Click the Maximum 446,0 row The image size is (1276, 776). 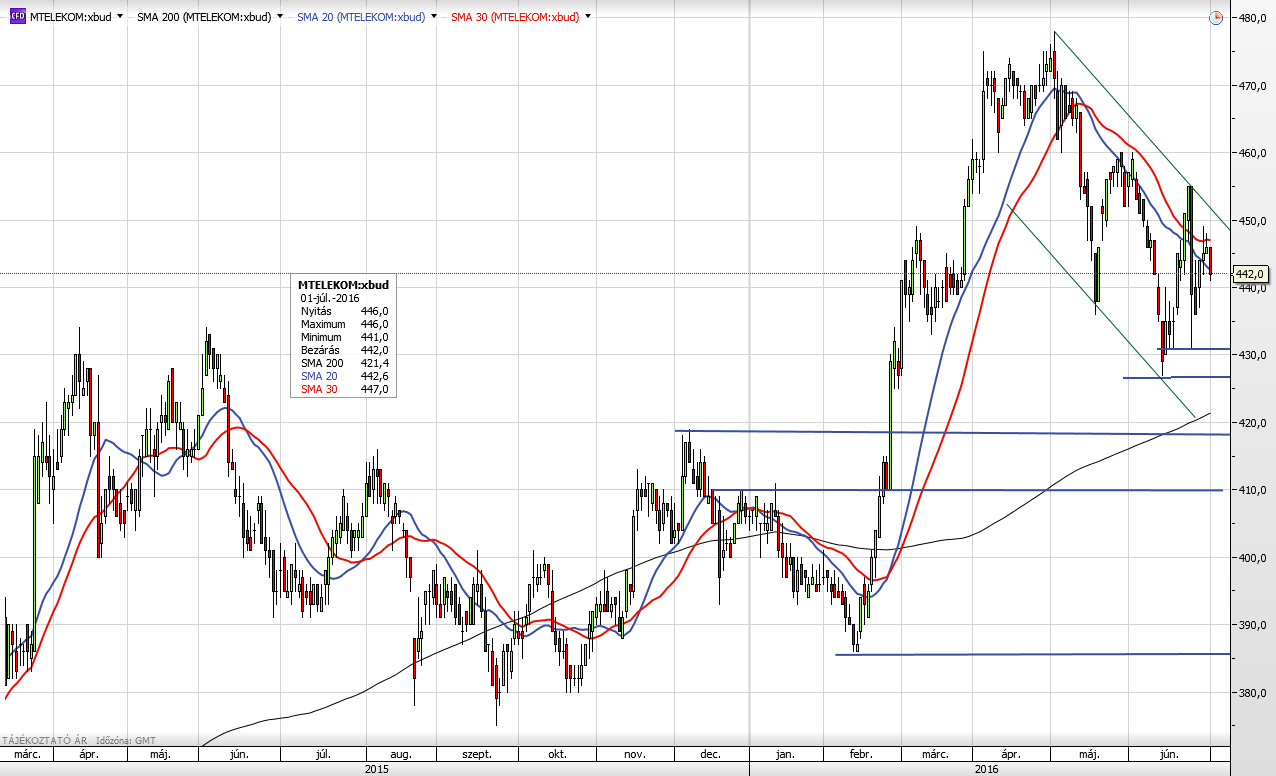coord(344,324)
